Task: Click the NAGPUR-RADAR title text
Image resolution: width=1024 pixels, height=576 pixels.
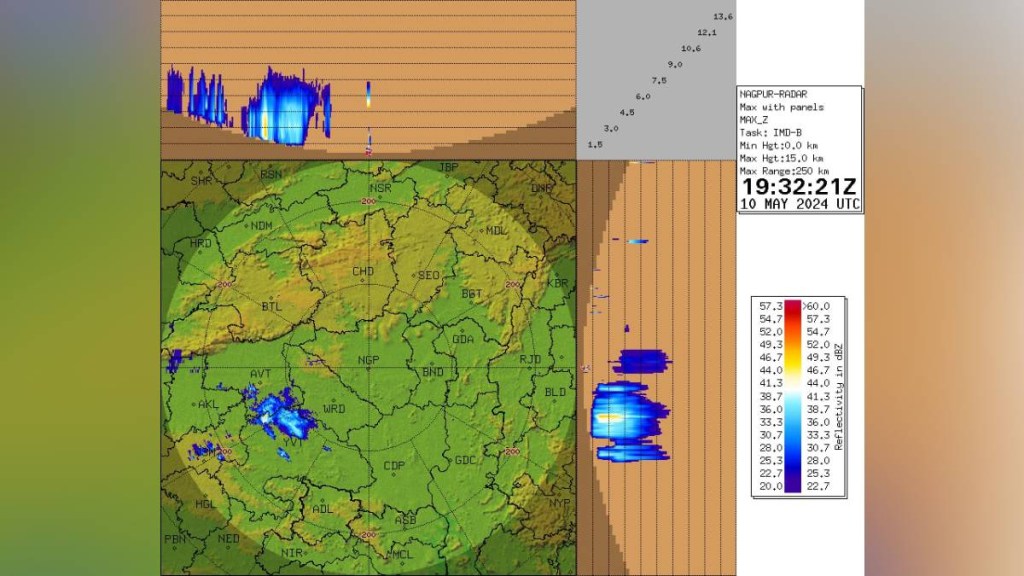Action: point(772,94)
